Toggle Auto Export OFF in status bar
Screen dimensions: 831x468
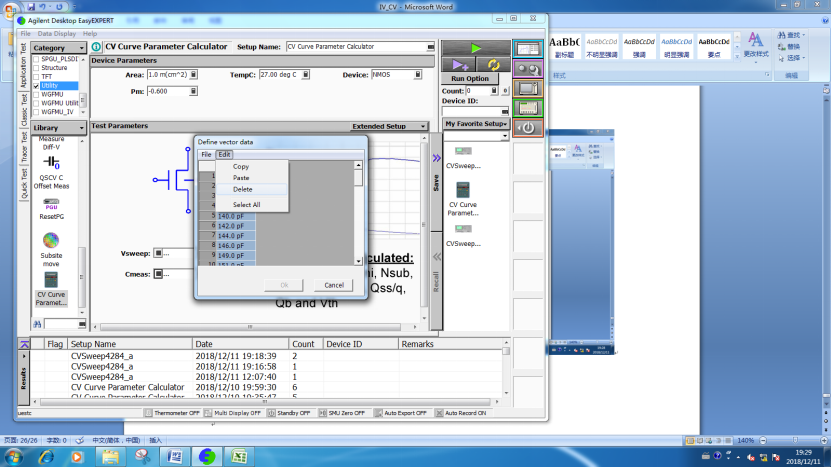[401, 413]
